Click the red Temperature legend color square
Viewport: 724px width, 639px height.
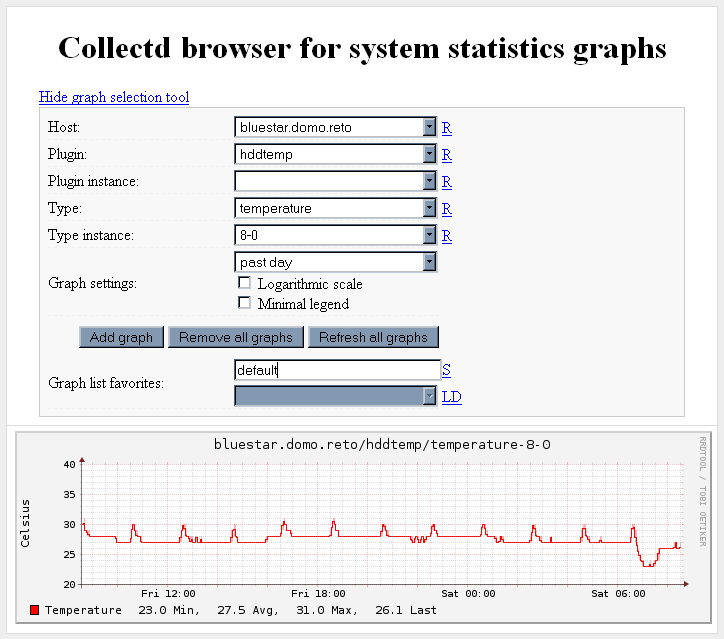click(x=35, y=610)
